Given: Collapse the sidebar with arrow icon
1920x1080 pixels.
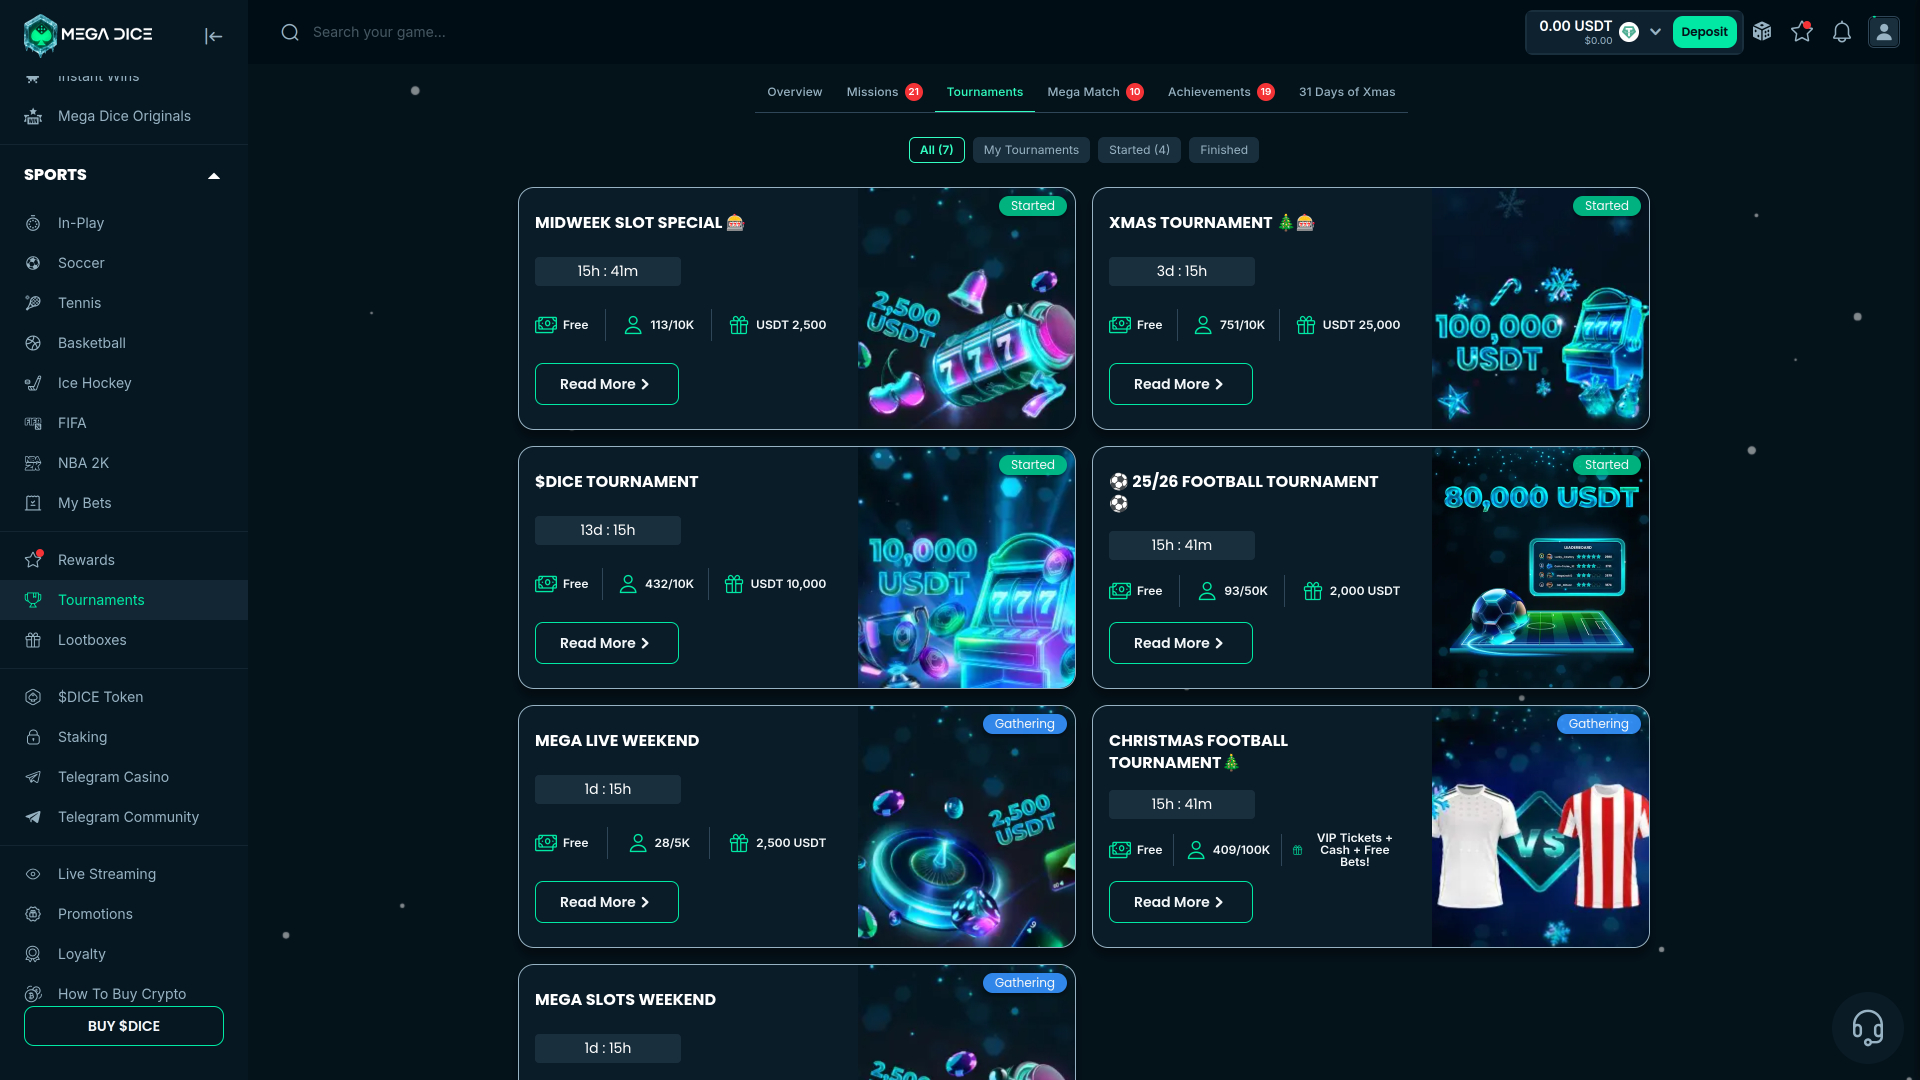Looking at the screenshot, I should [x=213, y=36].
